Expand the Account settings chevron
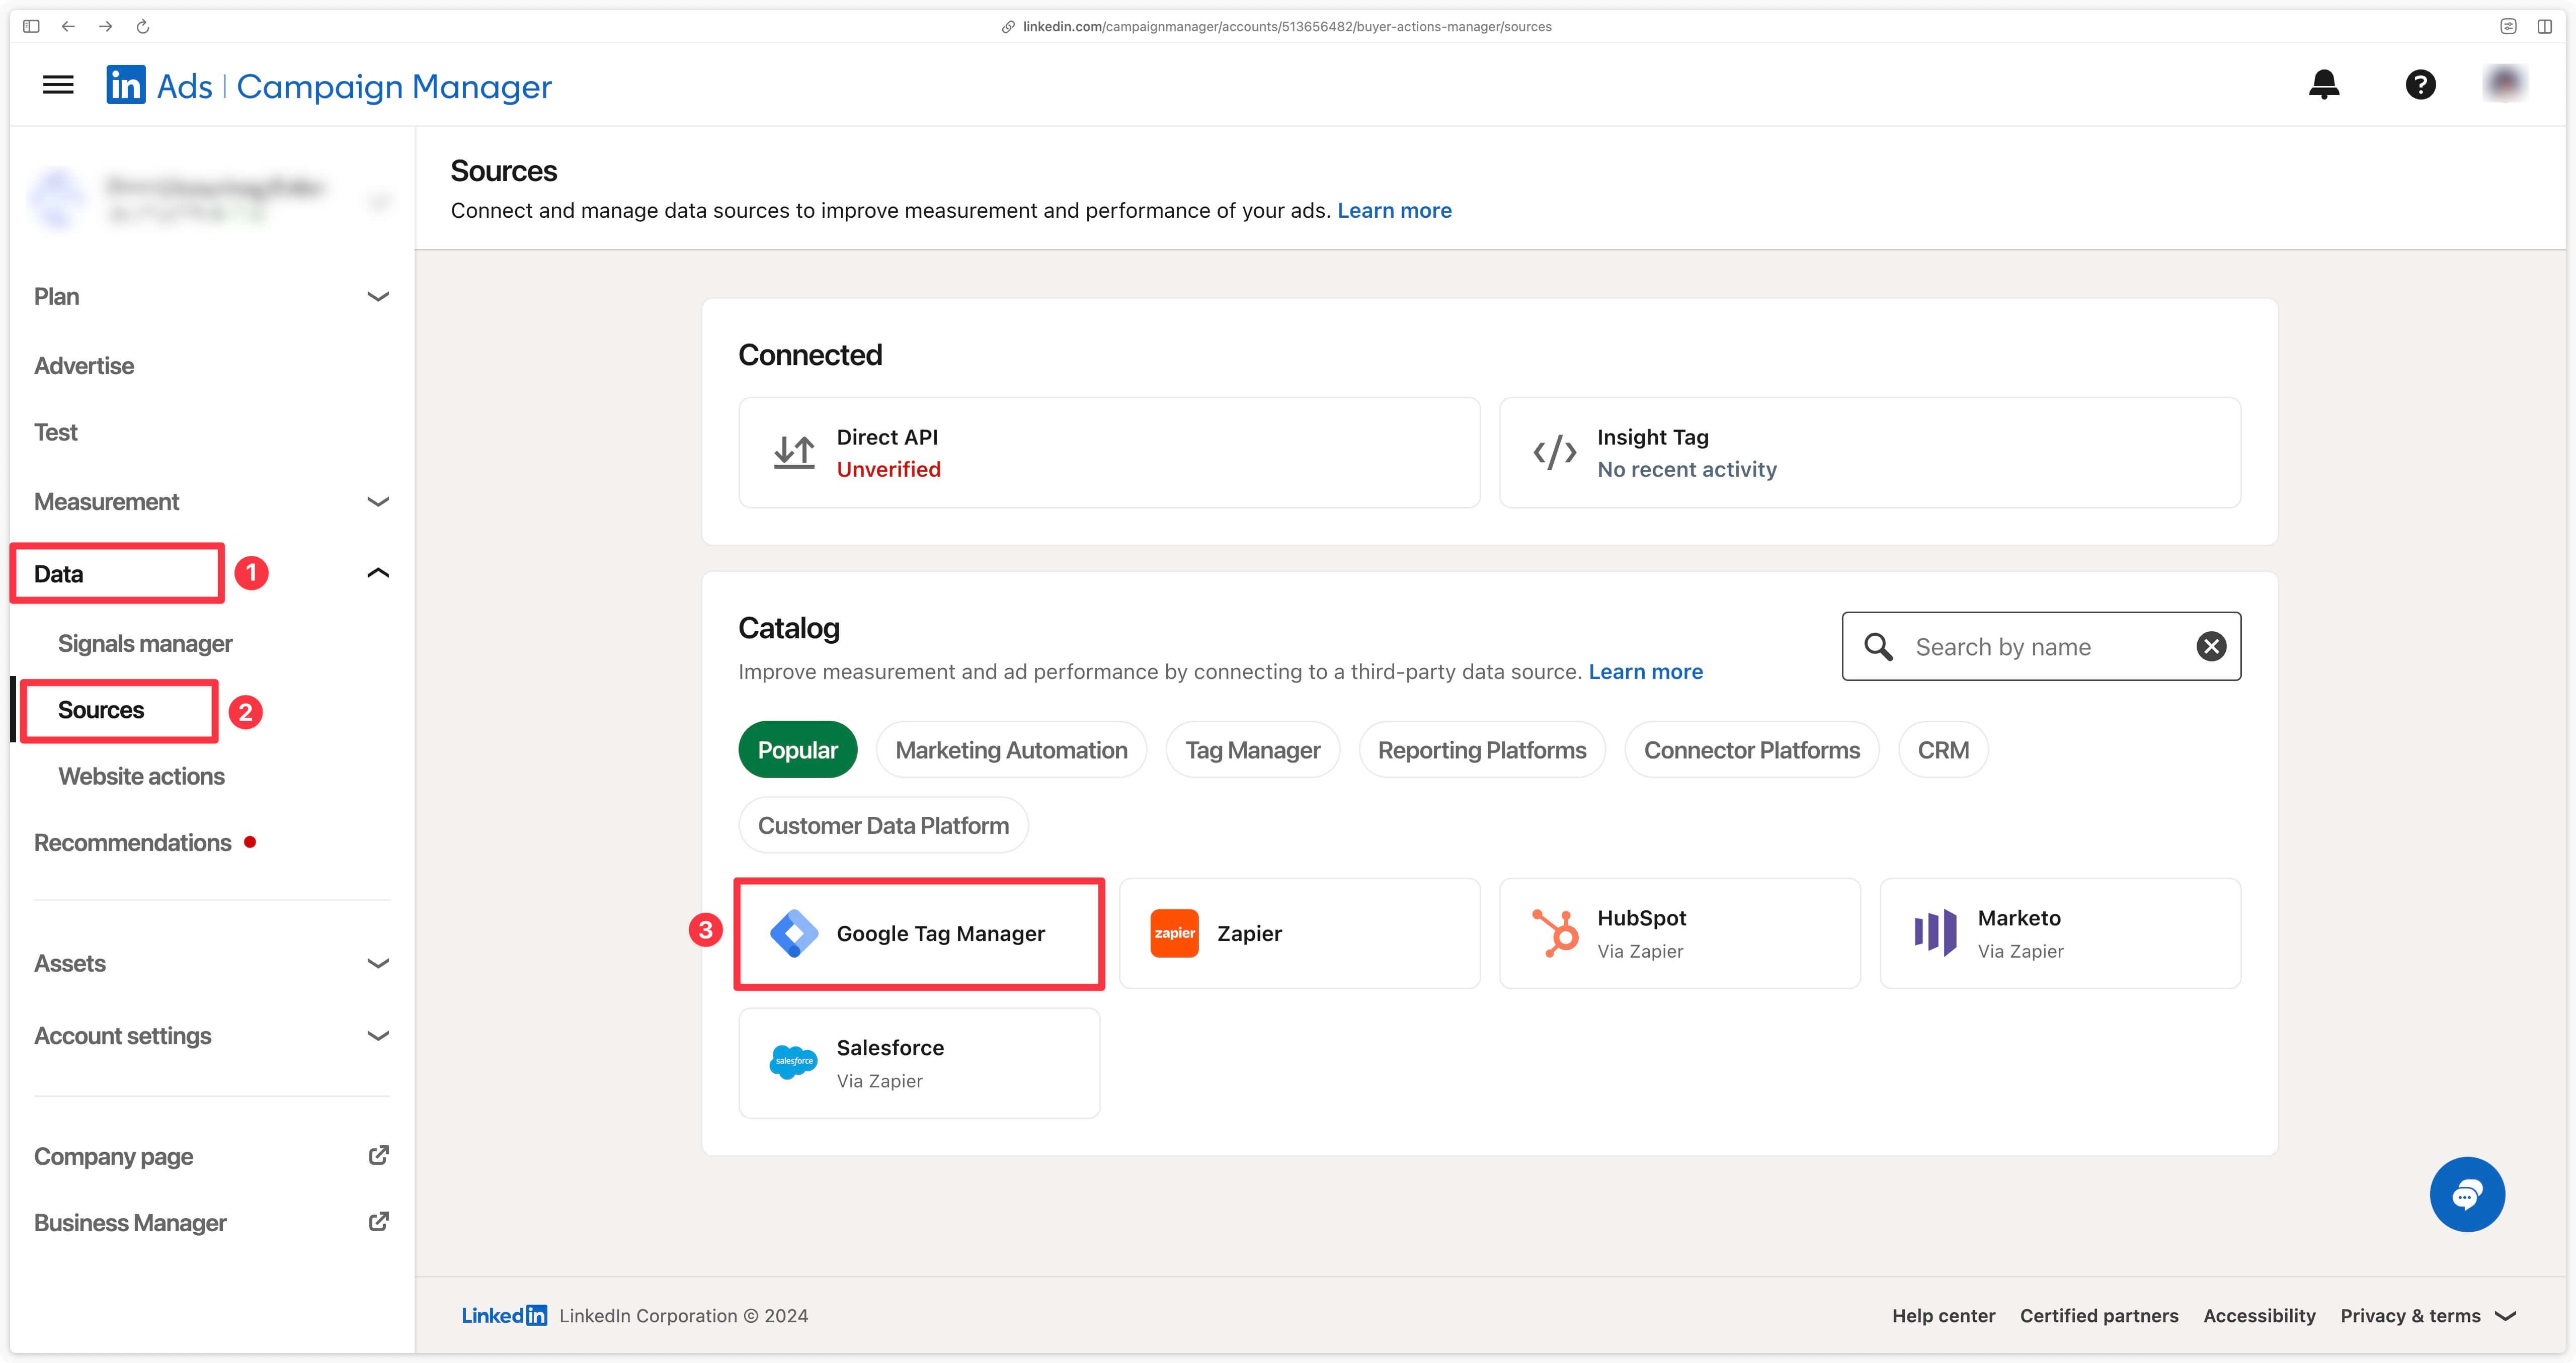This screenshot has height=1363, width=2576. point(378,1036)
